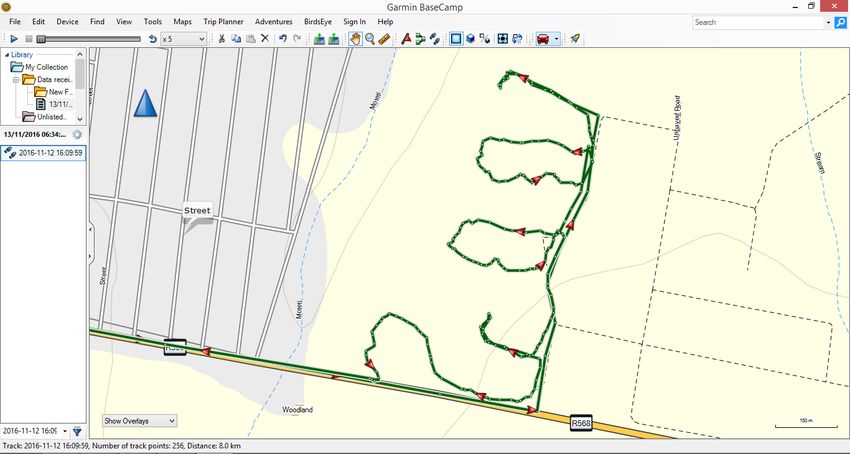Open the BirdsEye menu
The height and width of the screenshot is (454, 850).
pos(318,22)
